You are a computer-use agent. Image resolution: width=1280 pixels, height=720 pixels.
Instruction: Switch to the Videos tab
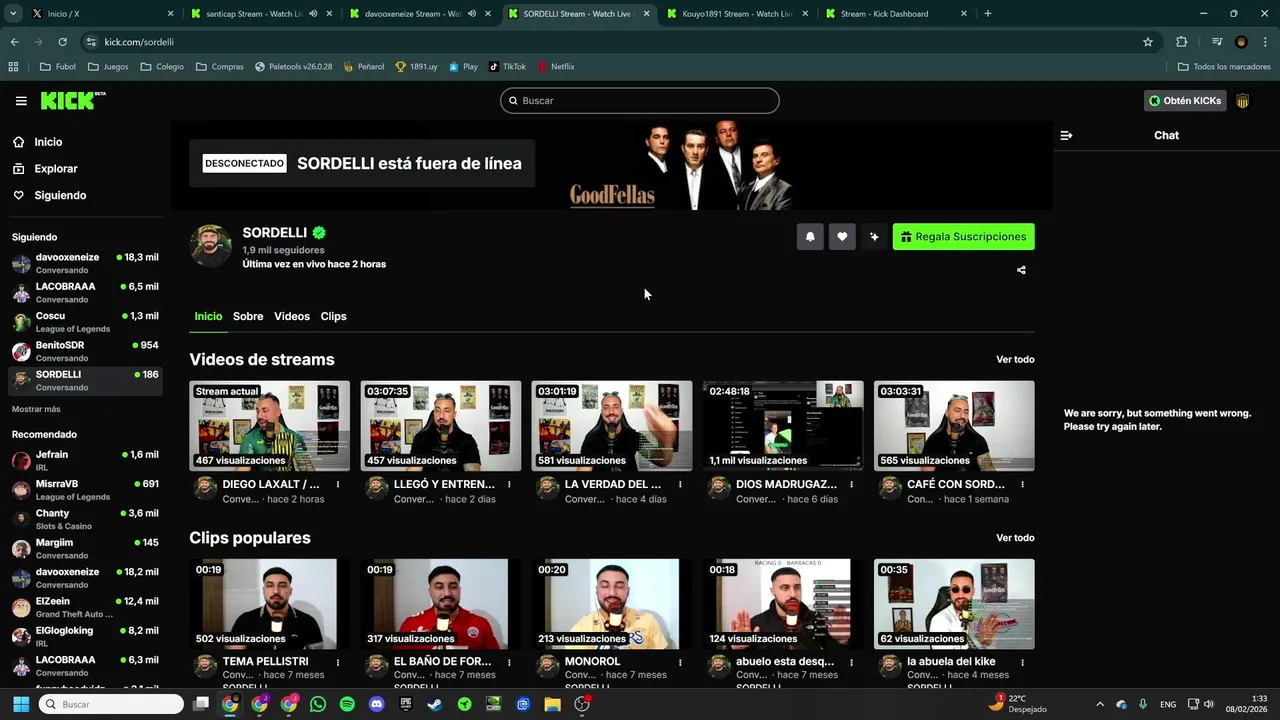pos(292,316)
